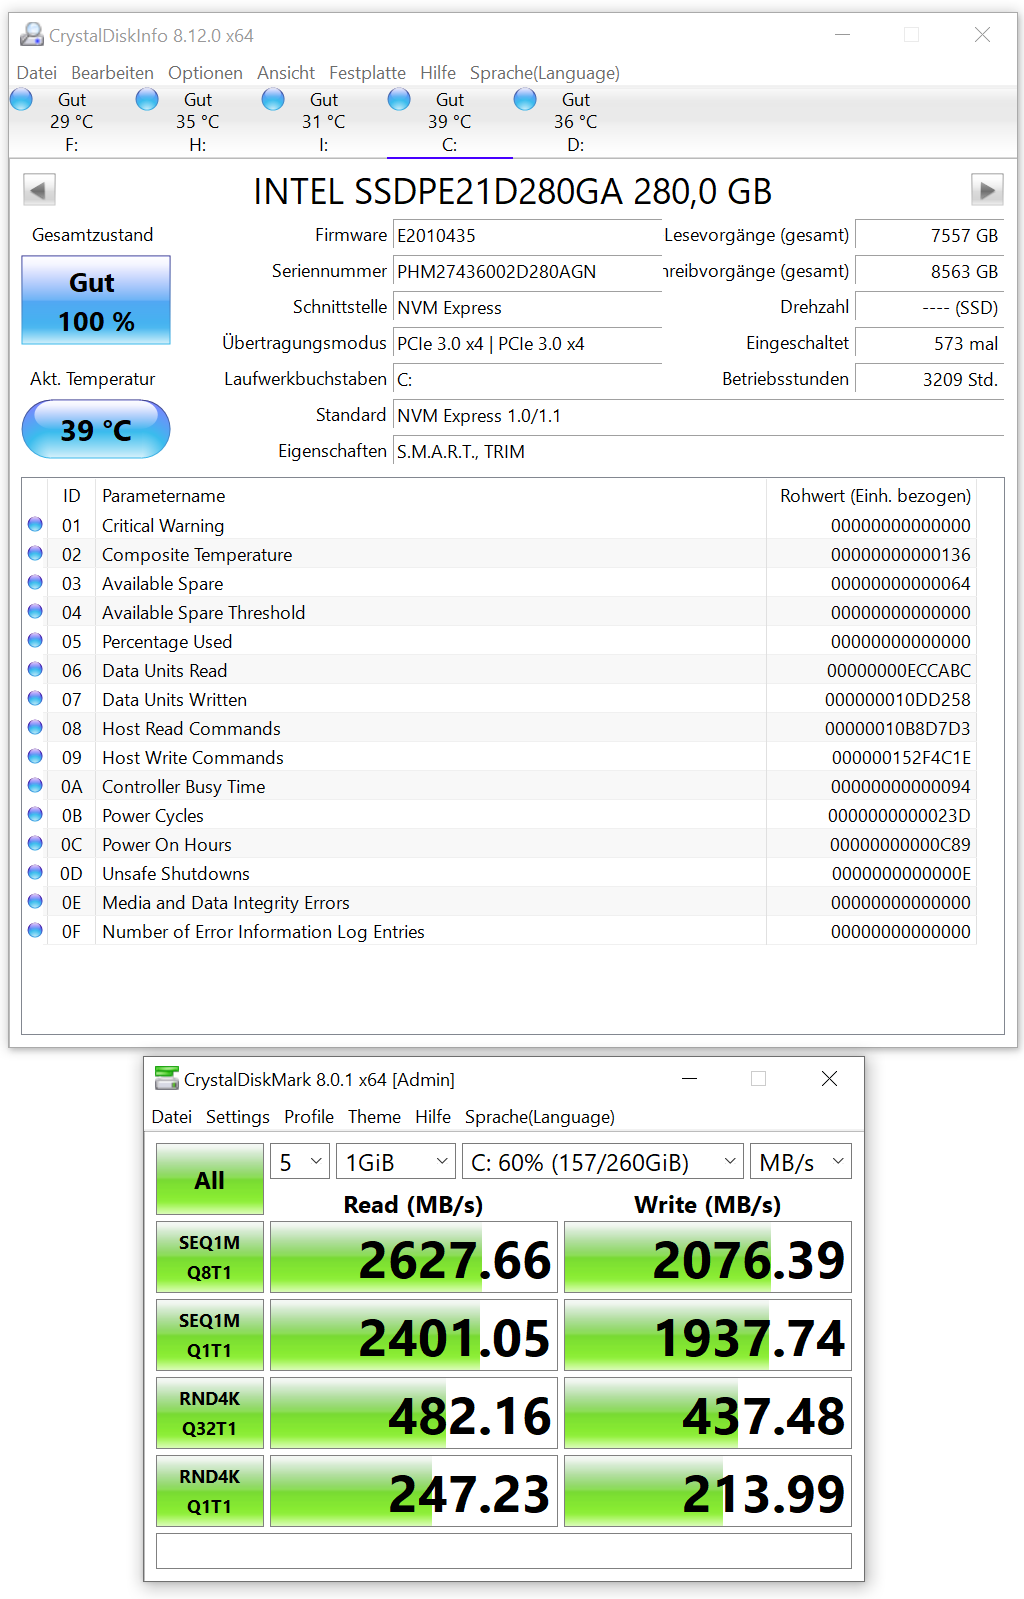Viewport: 1024px width, 1599px height.
Task: Open test count dropdown showing 5
Action: click(x=299, y=1162)
